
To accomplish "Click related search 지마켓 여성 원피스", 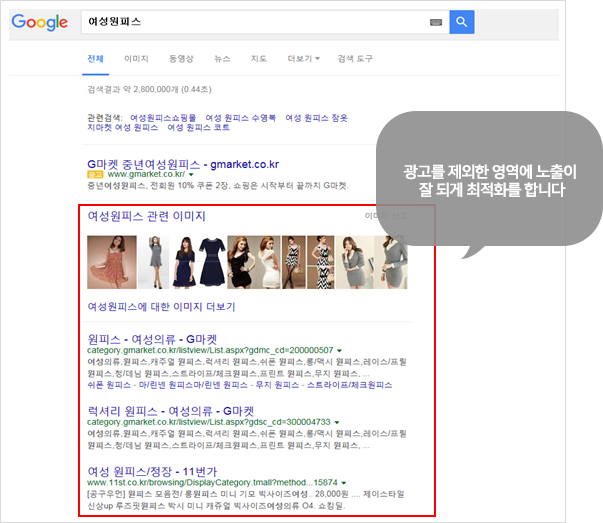I will [123, 127].
